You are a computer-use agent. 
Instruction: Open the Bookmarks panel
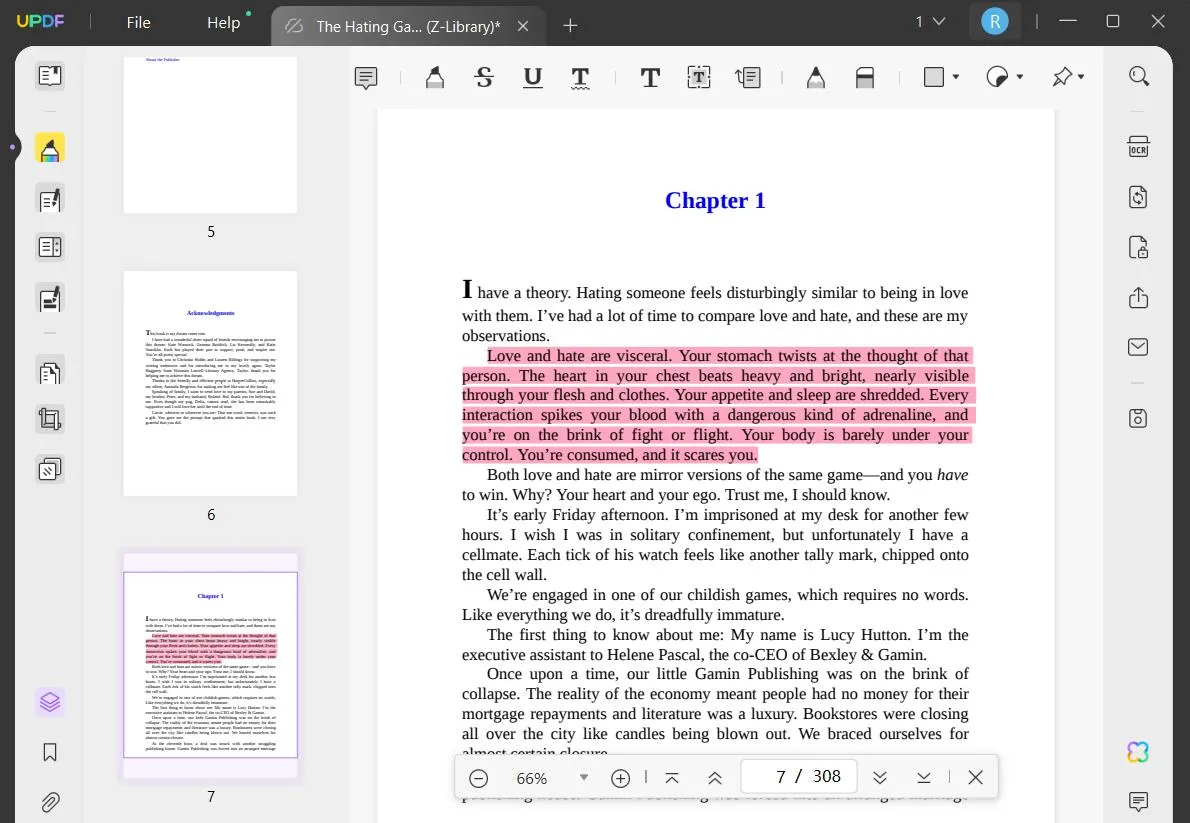point(50,752)
